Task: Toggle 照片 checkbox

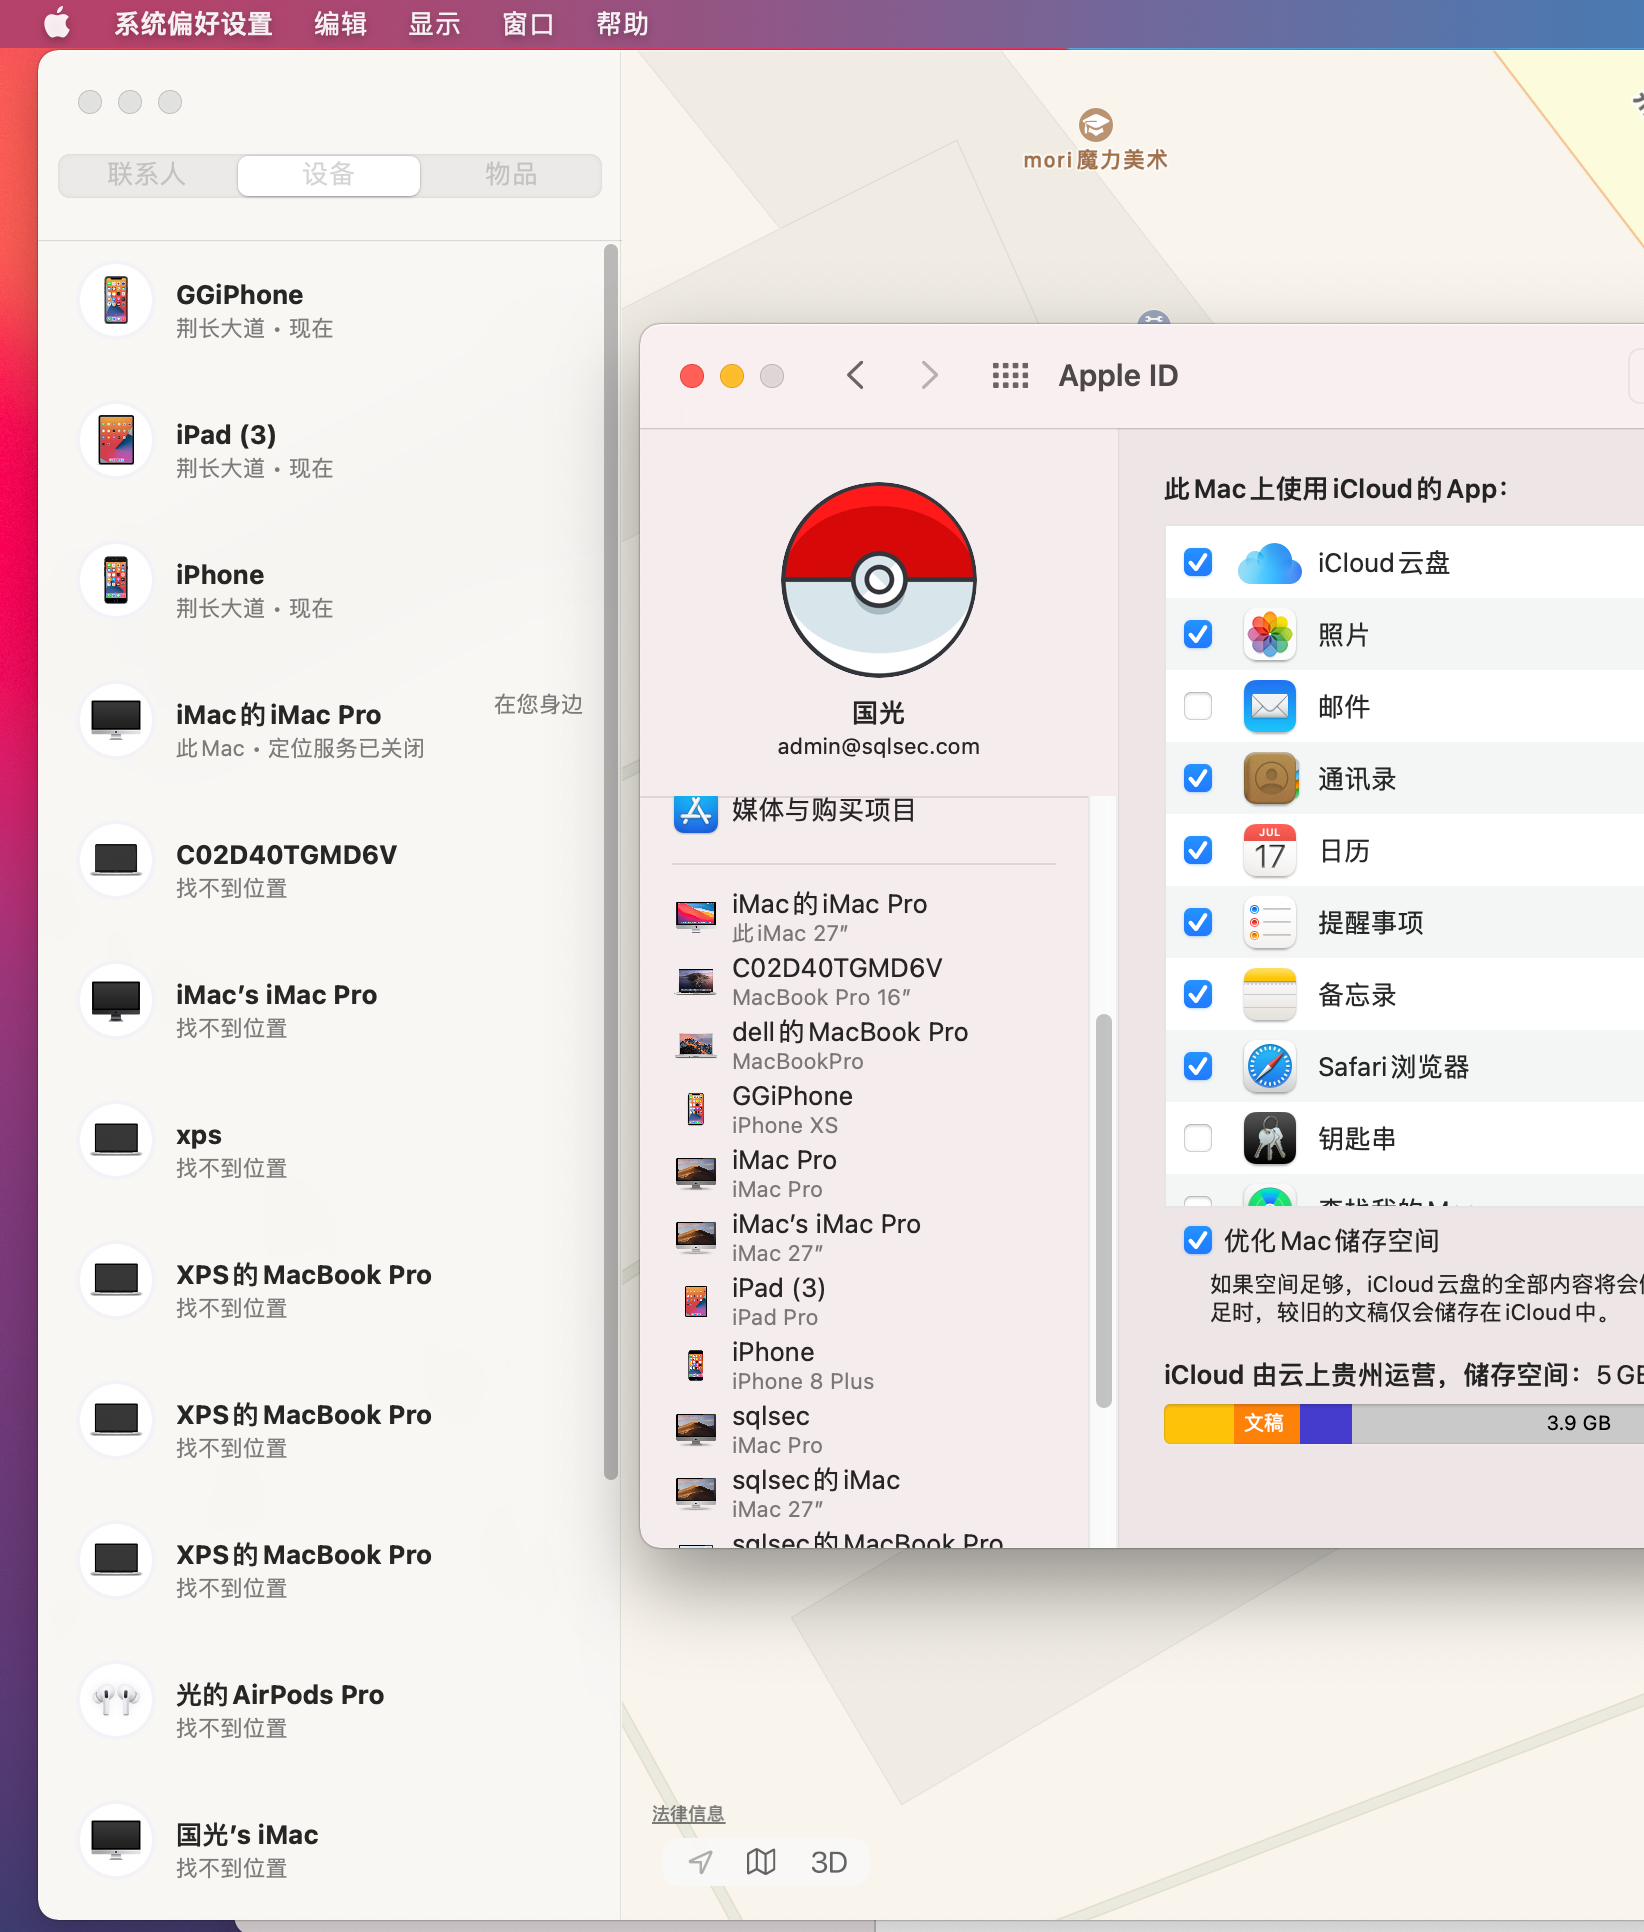Action: [x=1198, y=635]
